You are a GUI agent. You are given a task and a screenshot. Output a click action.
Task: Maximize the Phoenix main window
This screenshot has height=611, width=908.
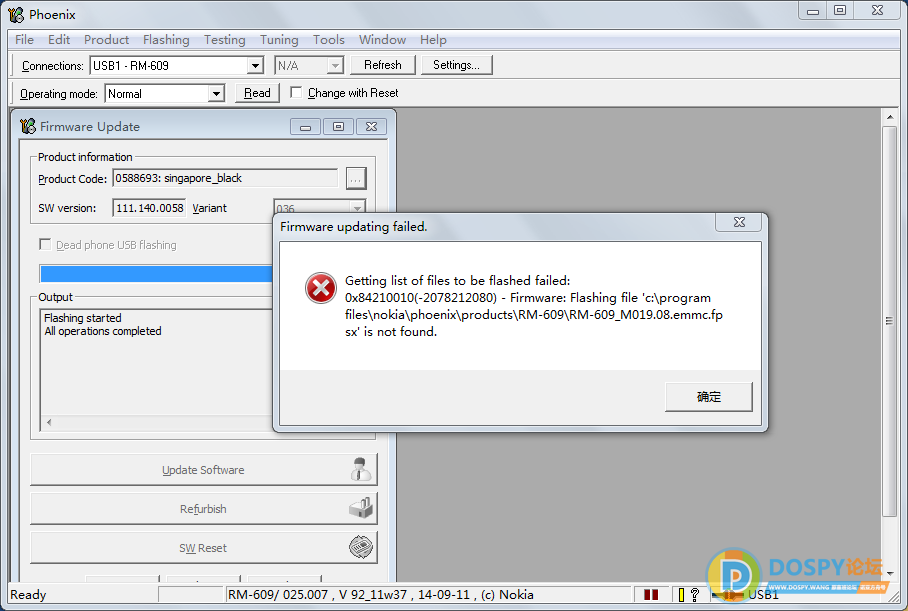click(x=840, y=11)
